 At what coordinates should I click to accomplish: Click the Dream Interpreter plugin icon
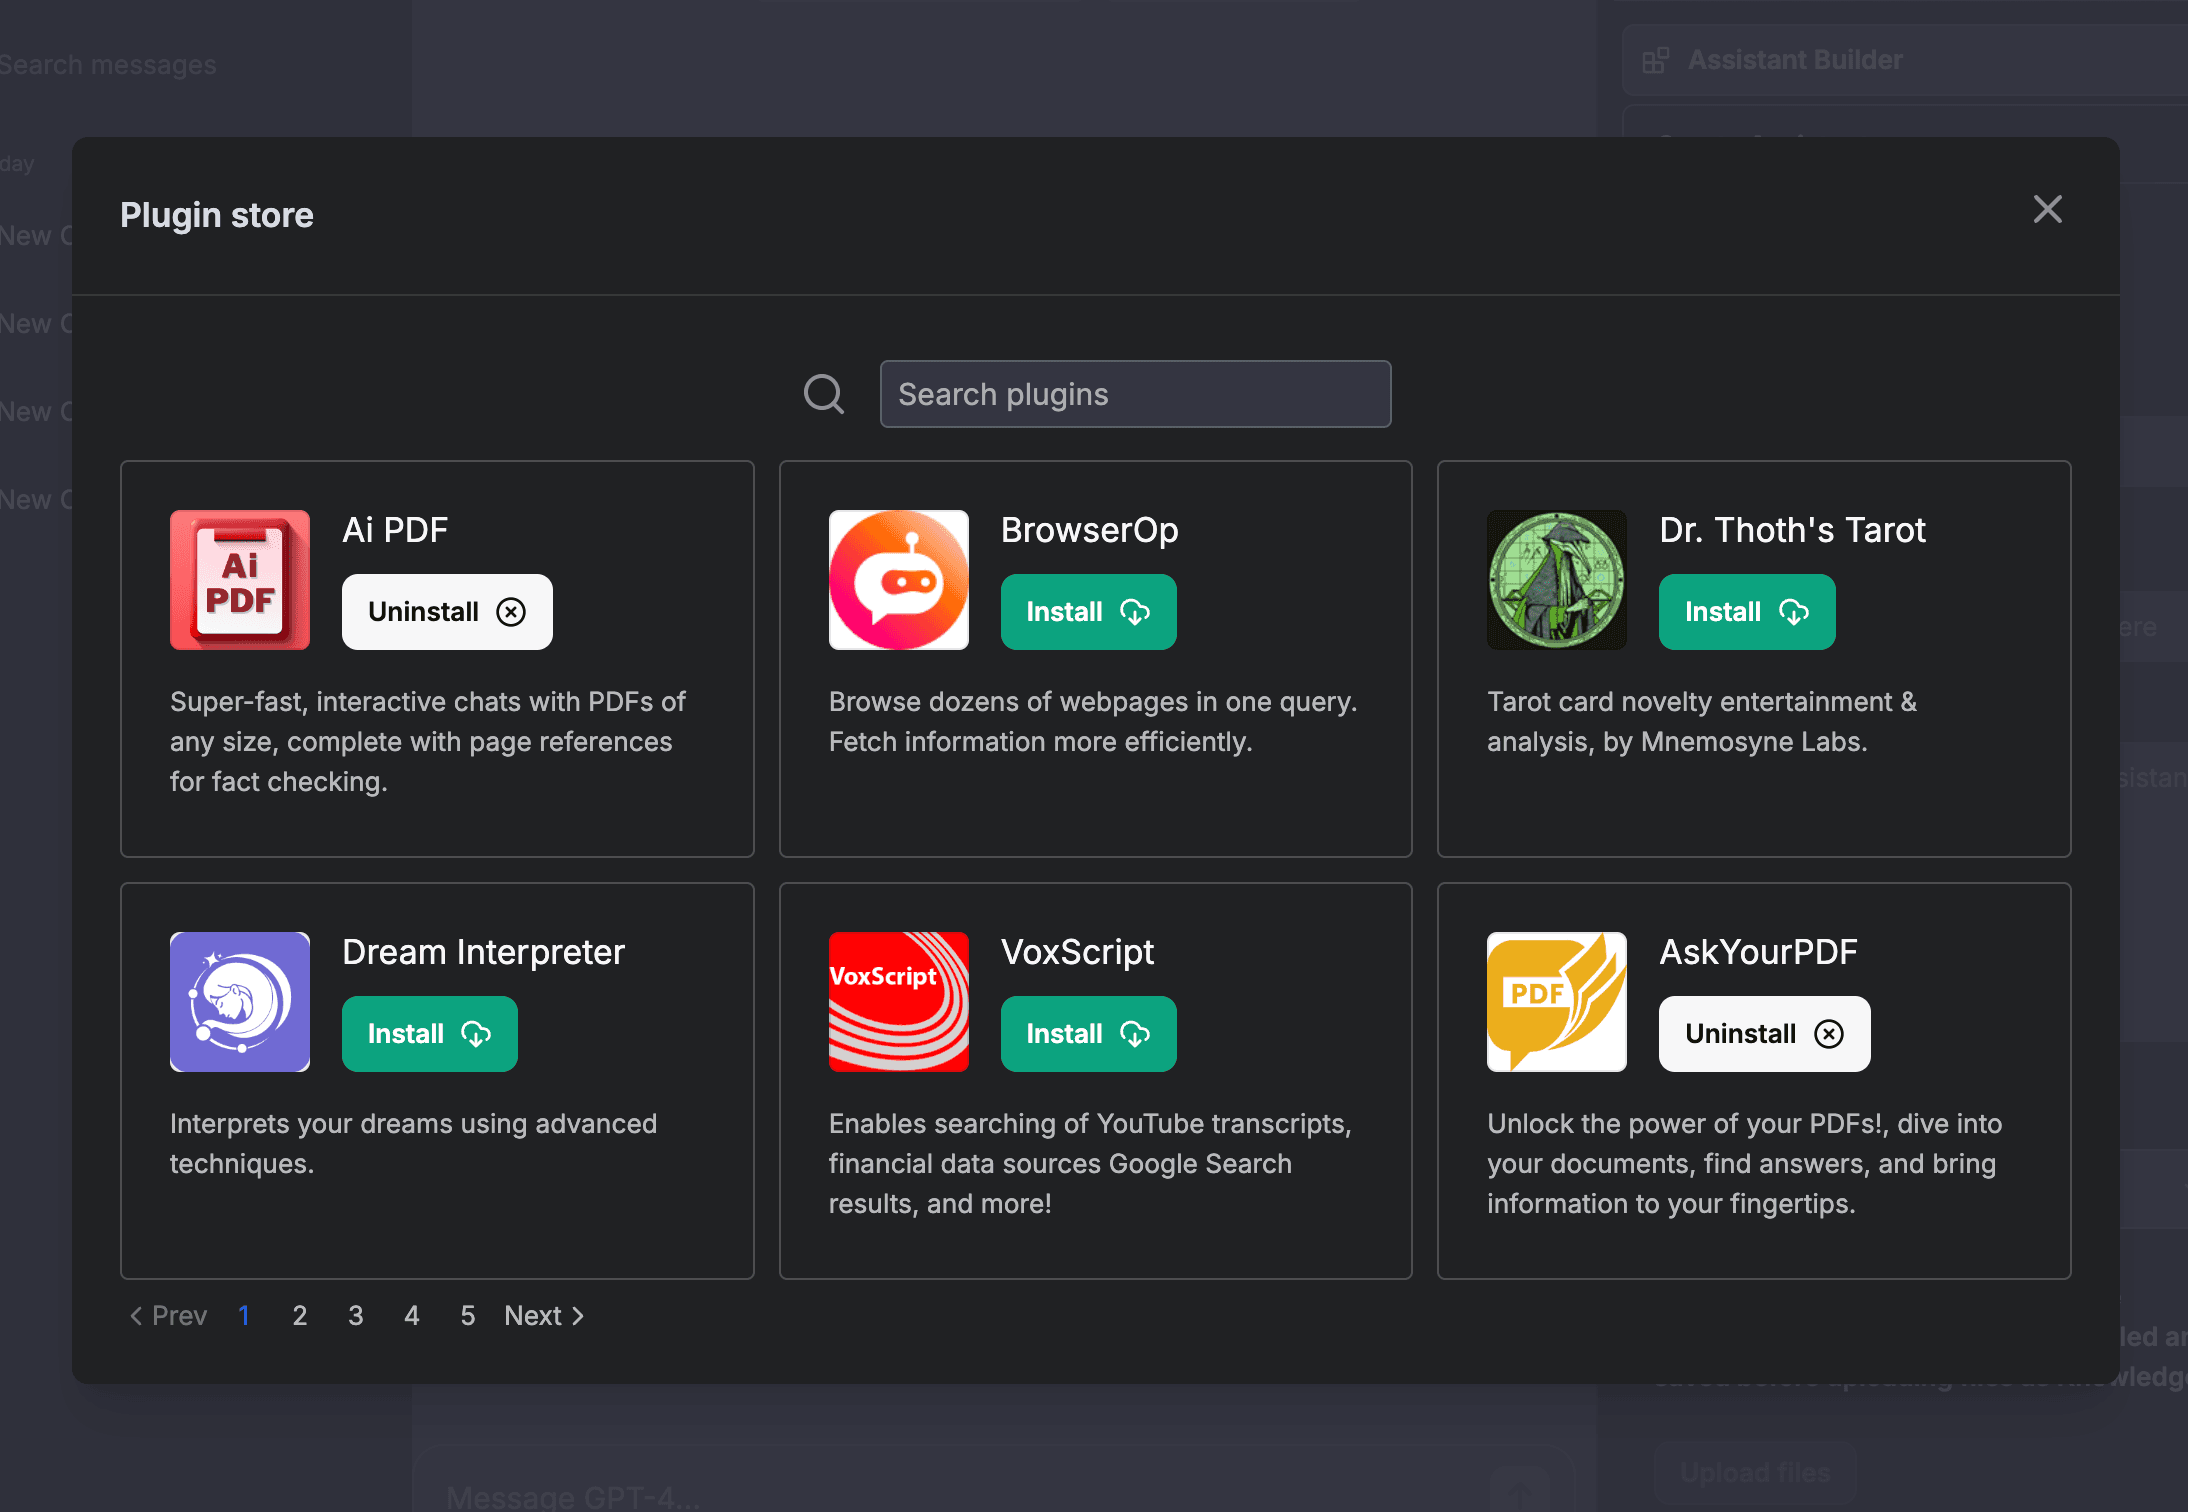click(x=240, y=1002)
